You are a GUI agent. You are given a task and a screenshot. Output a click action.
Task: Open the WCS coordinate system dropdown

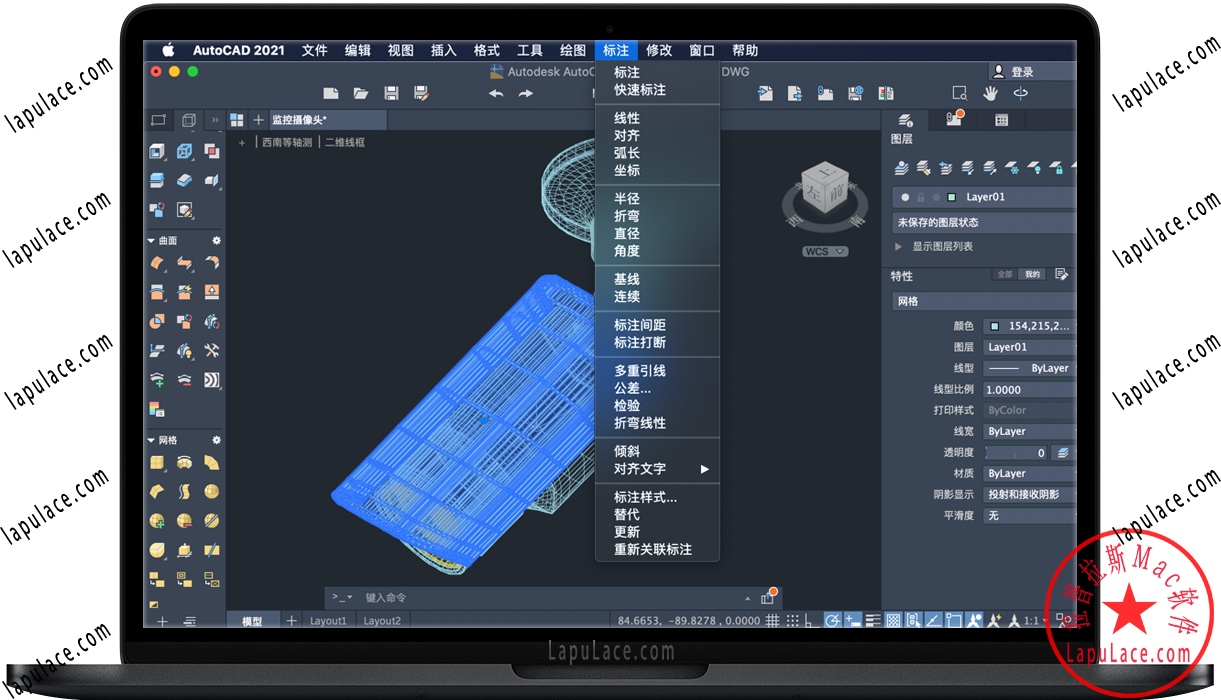point(825,251)
